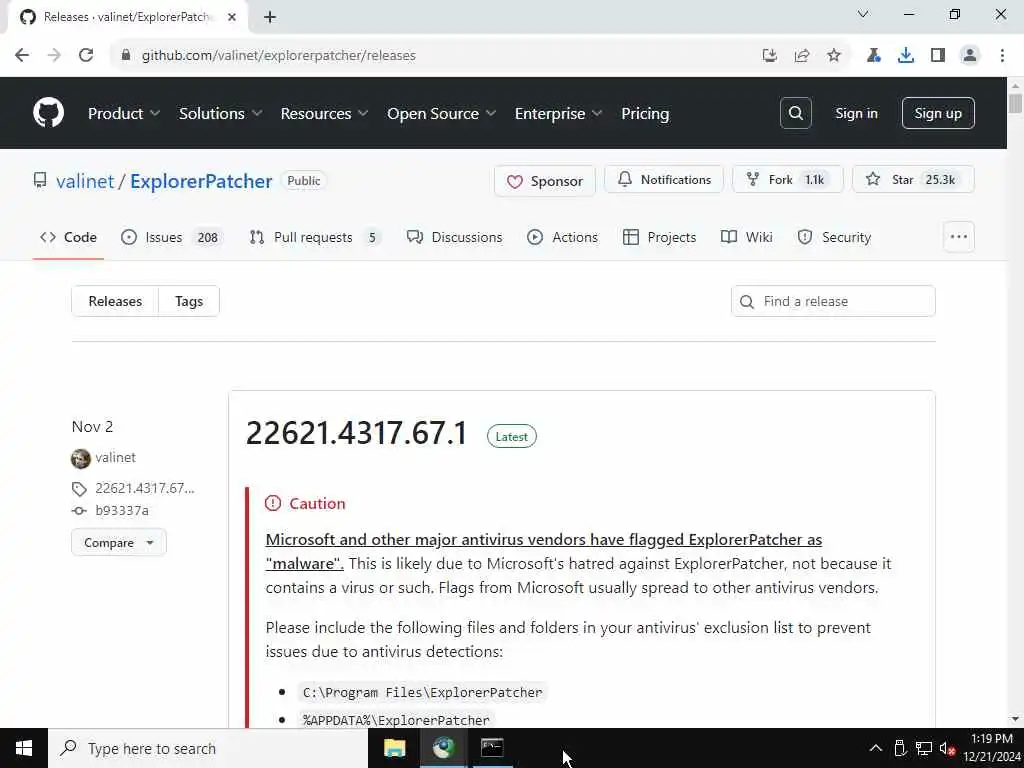Select the Releases toggle button
The image size is (1024, 768).
(115, 301)
